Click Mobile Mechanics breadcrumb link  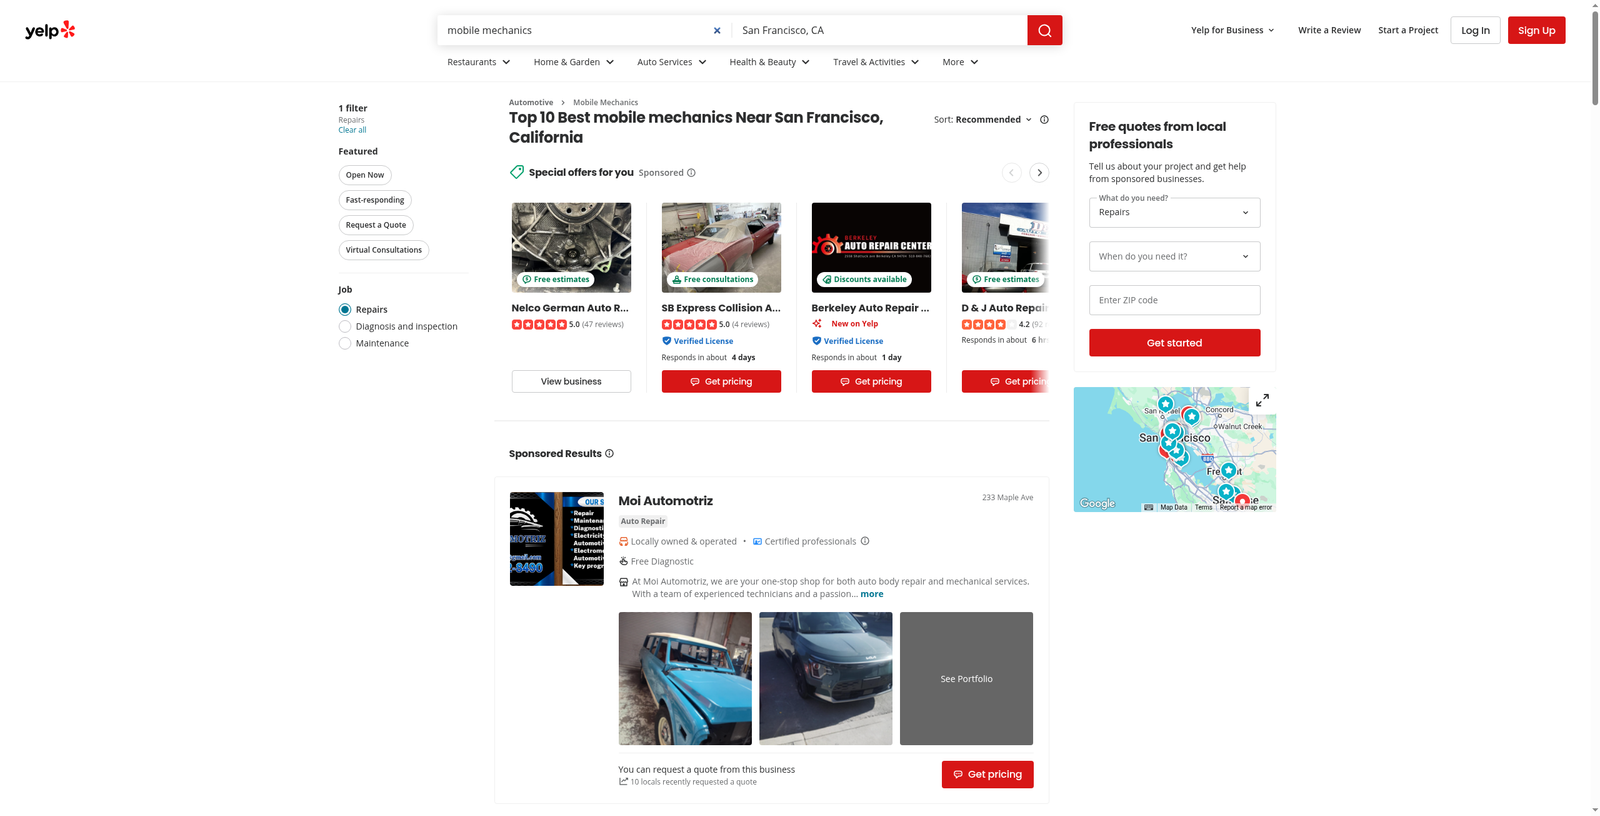pyautogui.click(x=605, y=102)
